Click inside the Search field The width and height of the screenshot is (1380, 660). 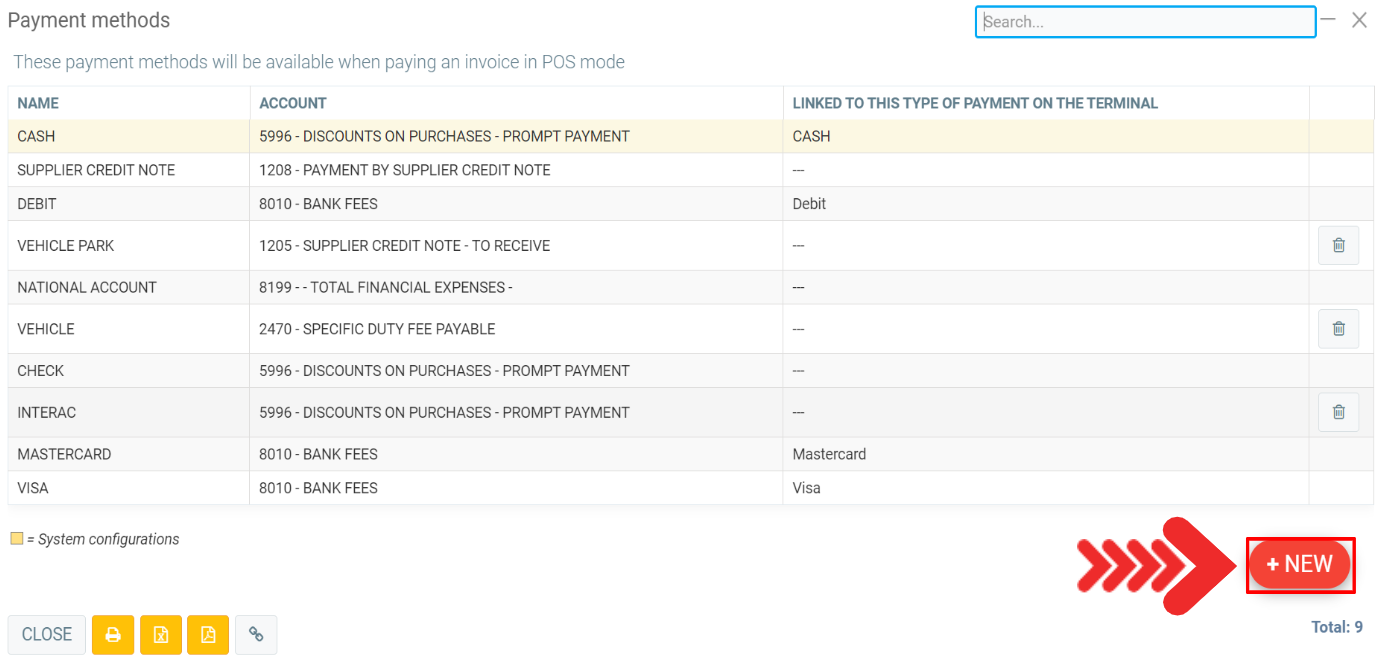click(1145, 21)
